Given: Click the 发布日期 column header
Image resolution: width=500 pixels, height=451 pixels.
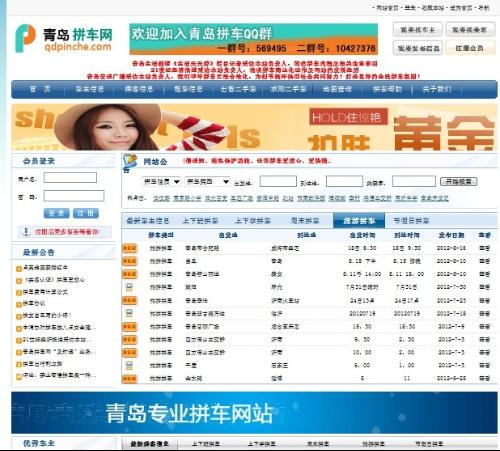Looking at the screenshot, I should click(451, 235).
